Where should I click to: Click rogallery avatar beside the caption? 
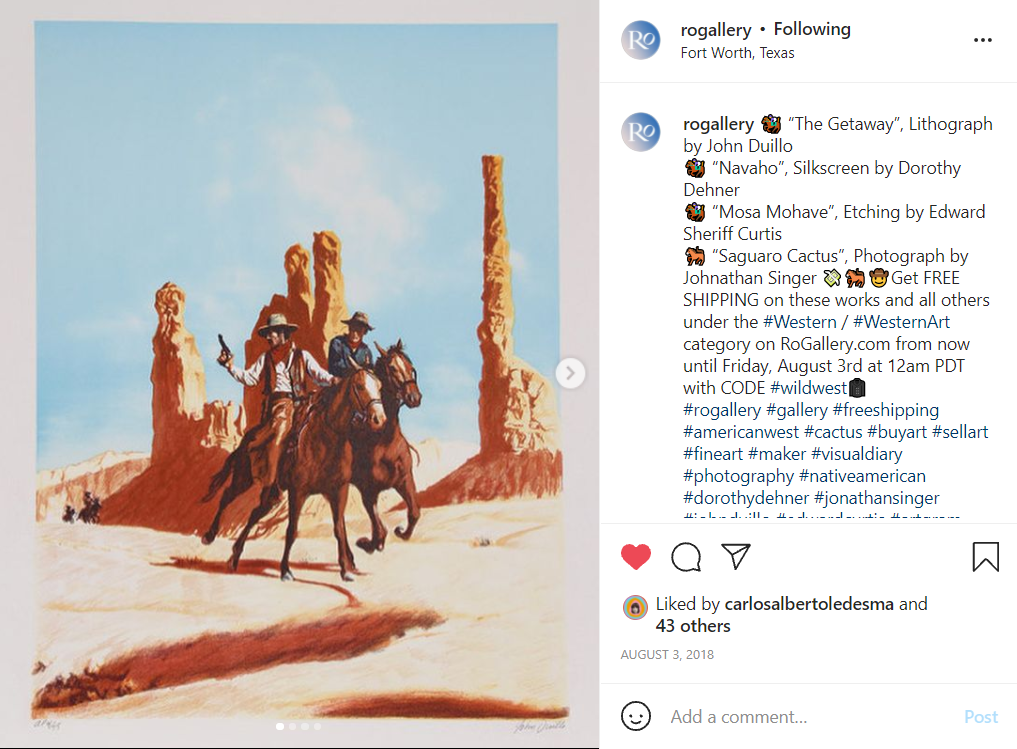pyautogui.click(x=641, y=132)
